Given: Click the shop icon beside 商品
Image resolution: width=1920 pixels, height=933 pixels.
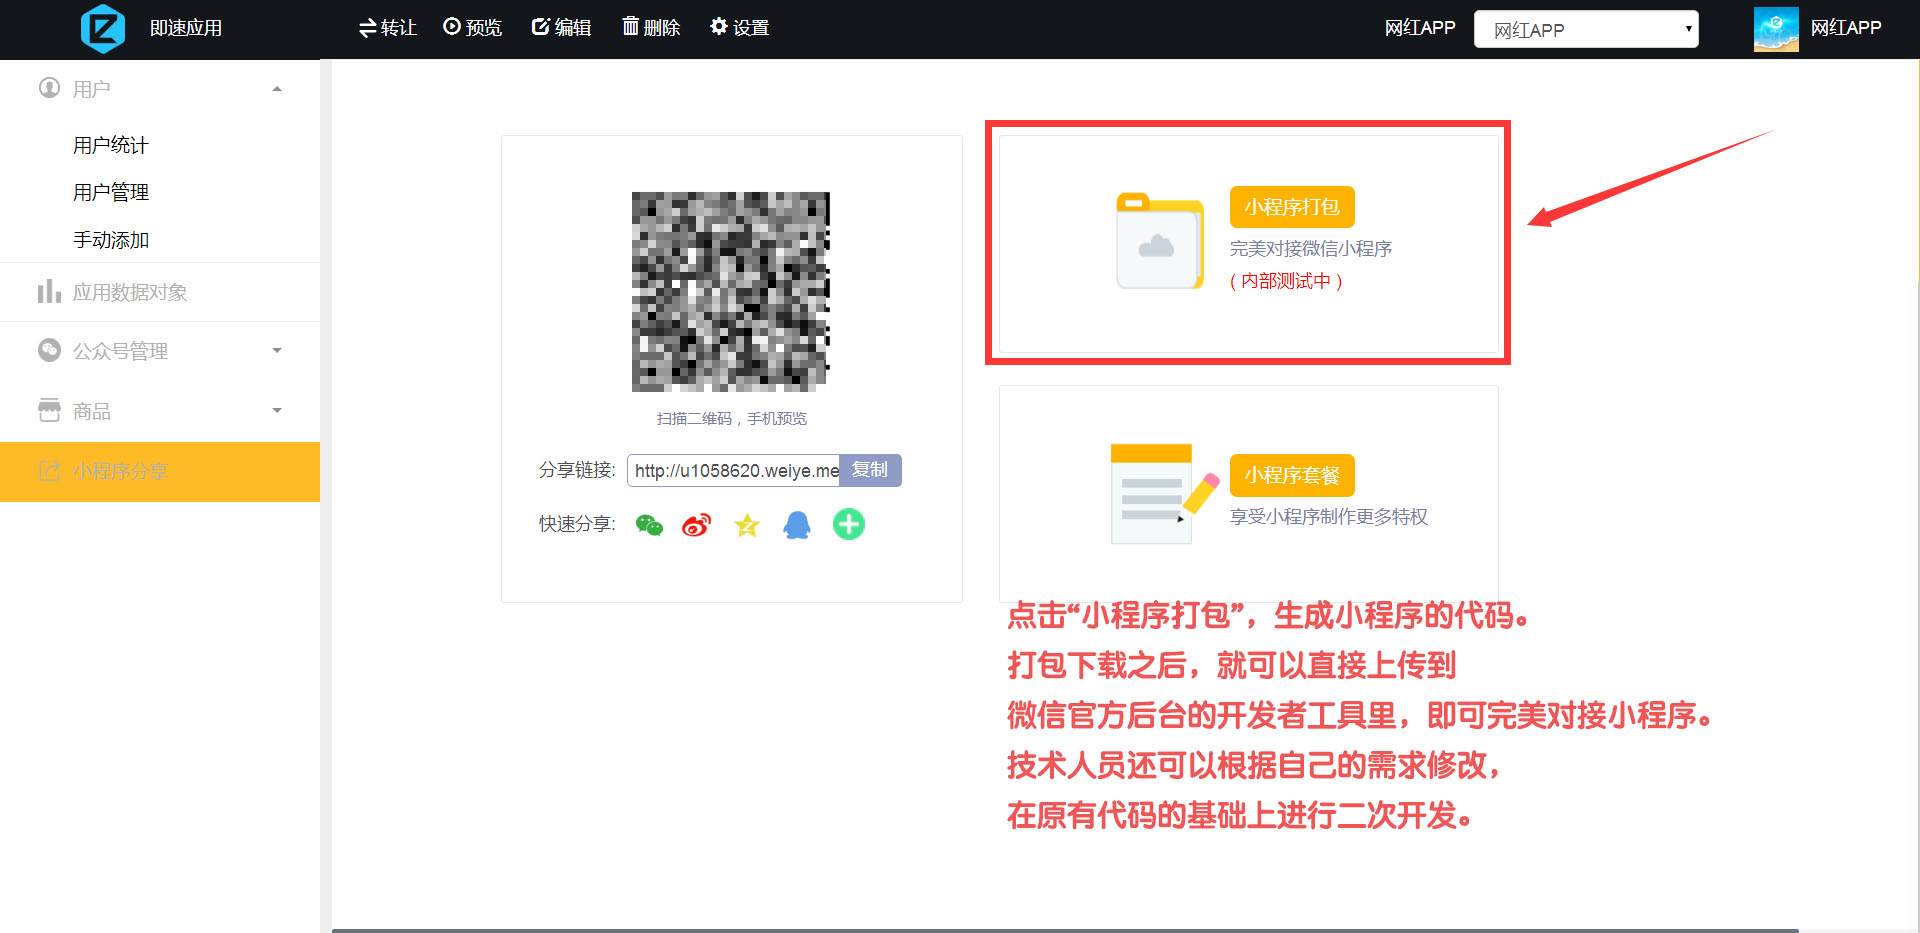Looking at the screenshot, I should point(49,410).
